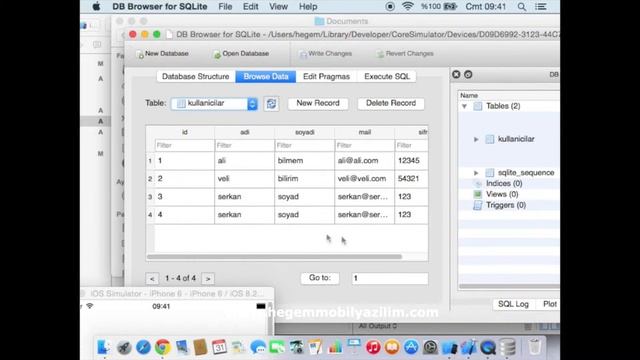Close the side panel with its X icon
Image resolution: width=640 pixels, height=360 pixels.
tap(456, 74)
